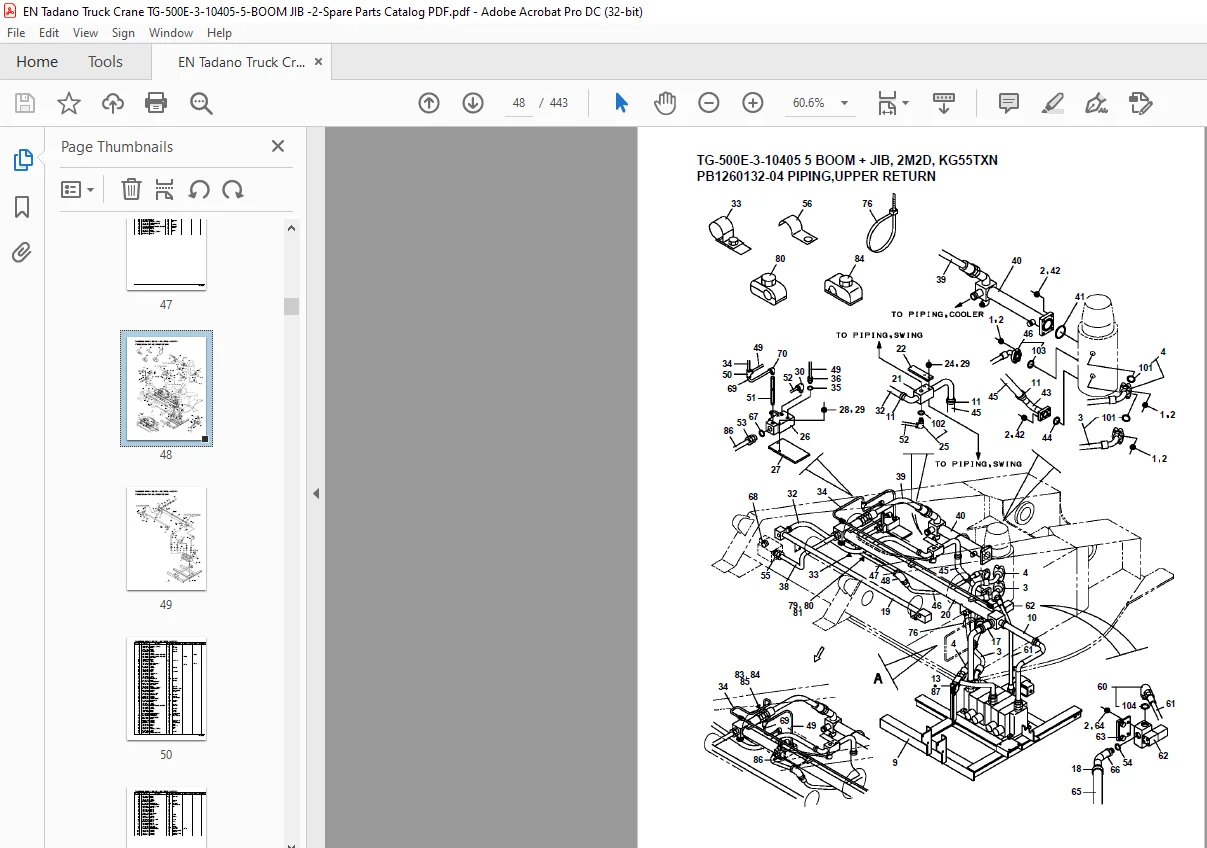The width and height of the screenshot is (1207, 848).
Task: Select page 50 thumbnail
Action: click(166, 689)
